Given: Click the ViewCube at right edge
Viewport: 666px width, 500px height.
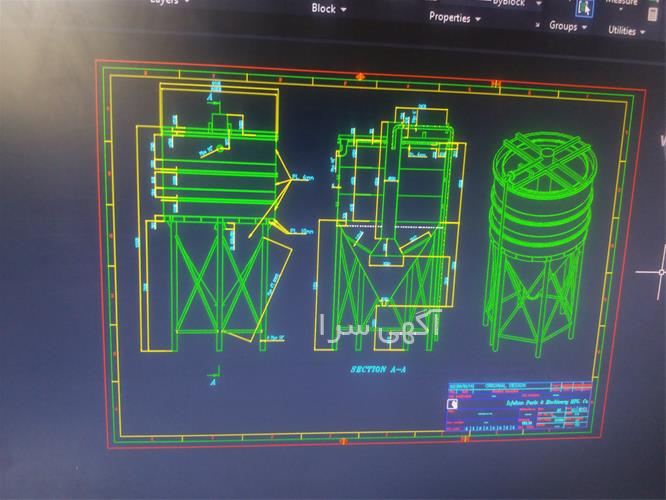Looking at the screenshot, I should point(662,140).
